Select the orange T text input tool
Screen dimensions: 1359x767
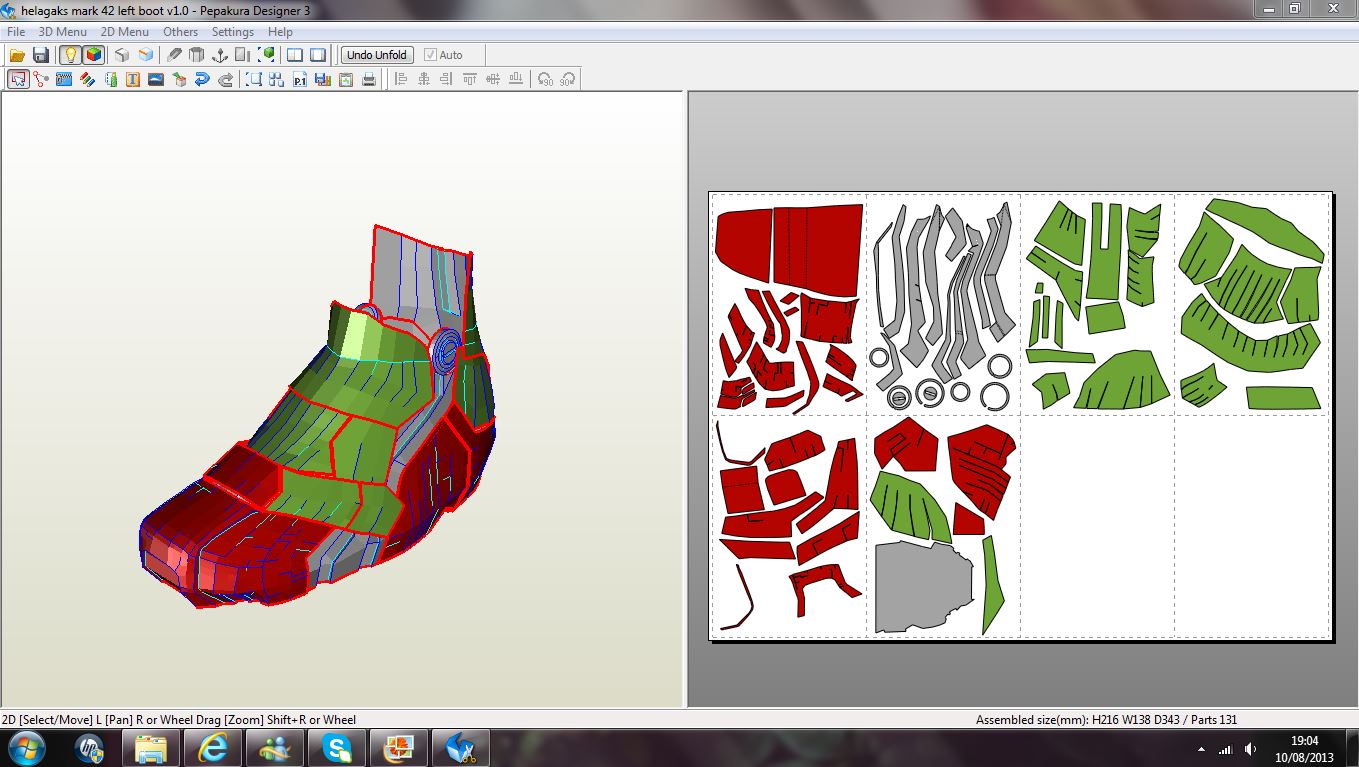point(133,79)
